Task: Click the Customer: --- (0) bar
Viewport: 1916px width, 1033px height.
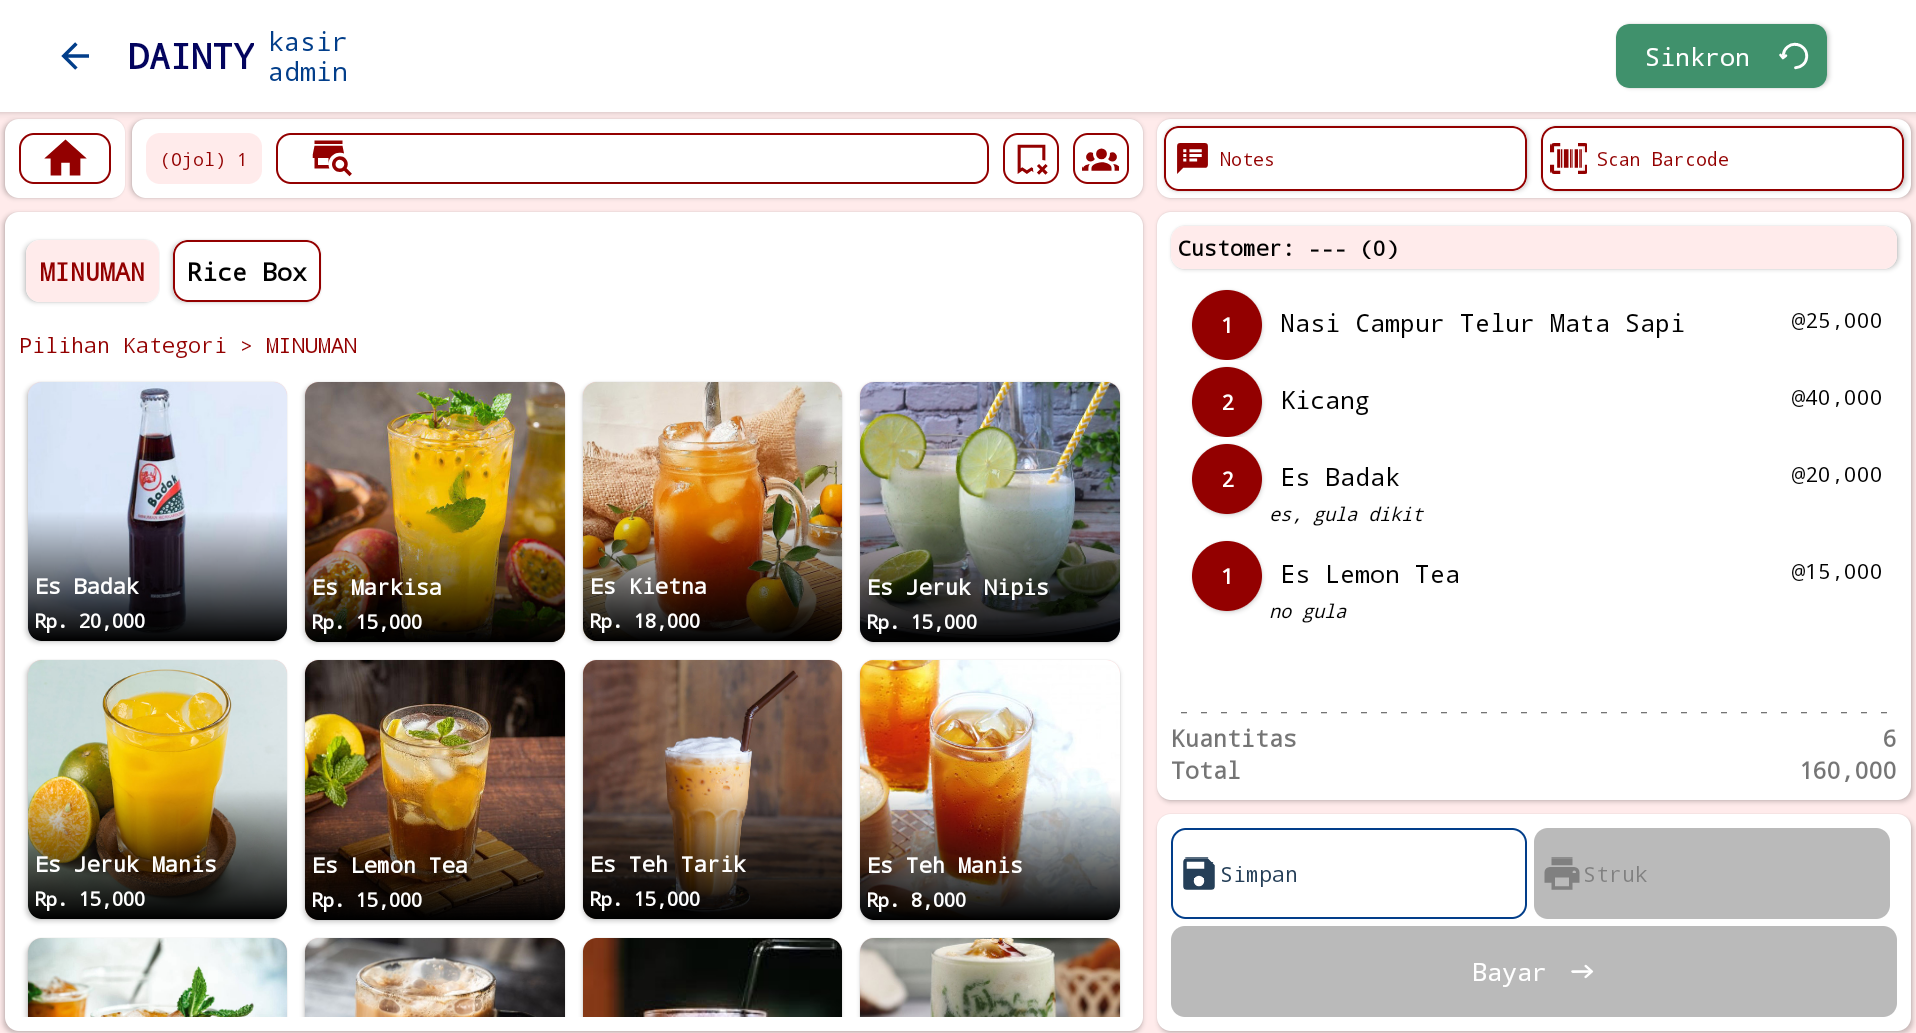Action: click(x=1534, y=248)
